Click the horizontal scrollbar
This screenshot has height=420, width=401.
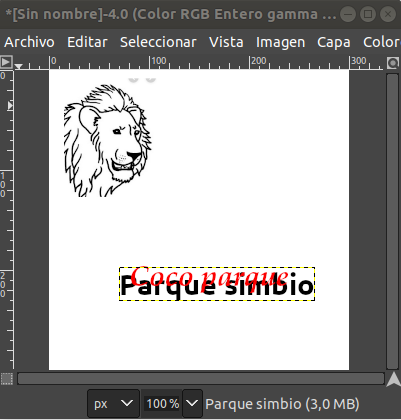(201, 379)
